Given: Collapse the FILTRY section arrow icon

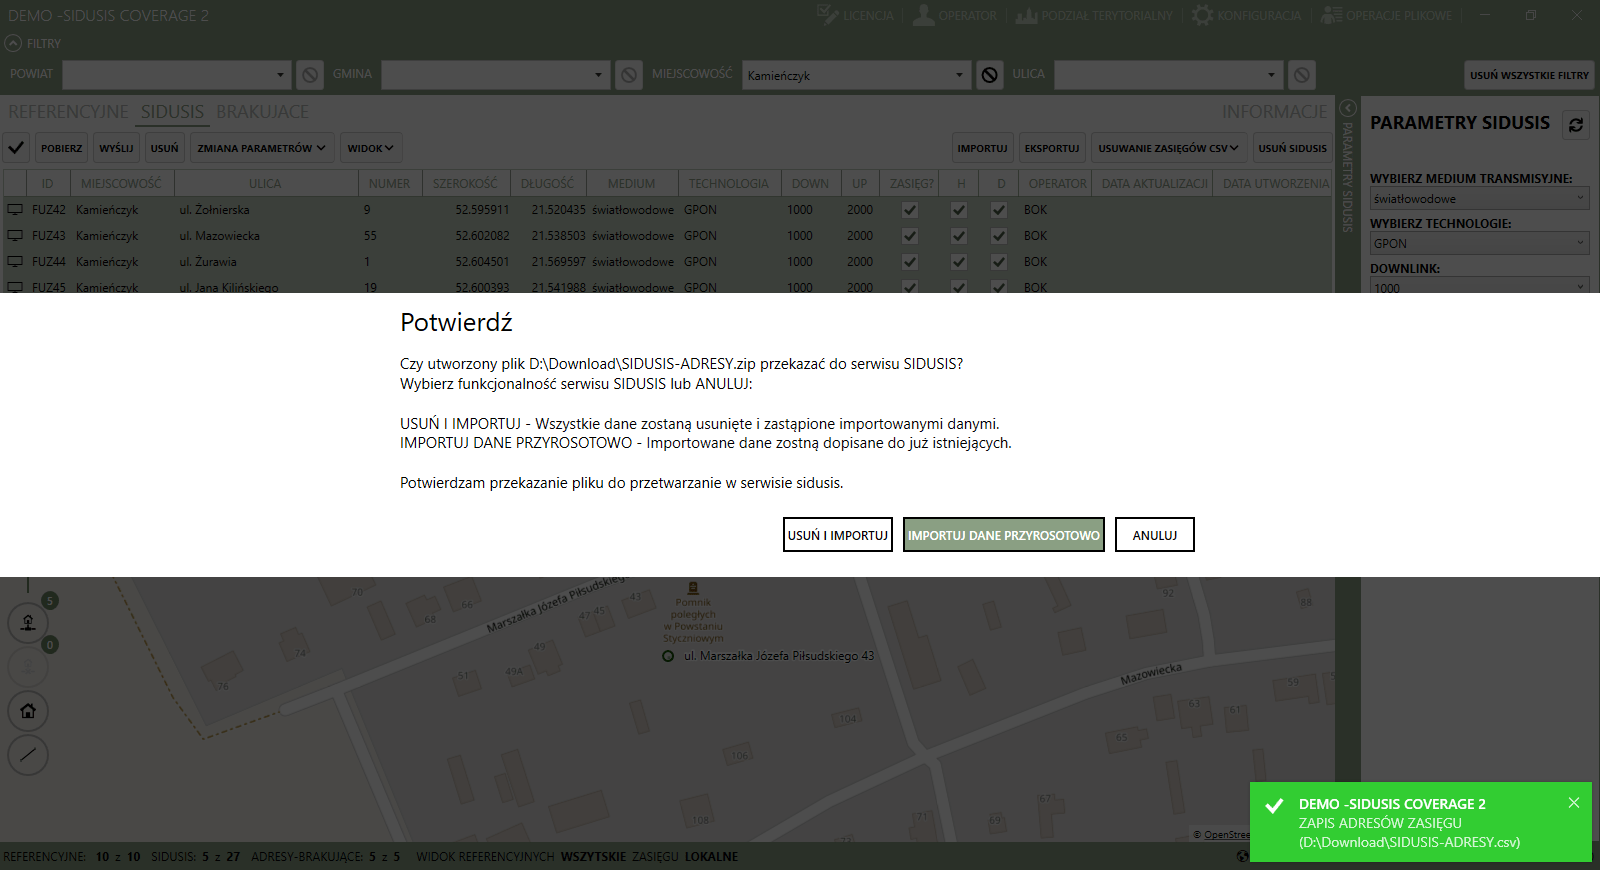Looking at the screenshot, I should coord(13,44).
